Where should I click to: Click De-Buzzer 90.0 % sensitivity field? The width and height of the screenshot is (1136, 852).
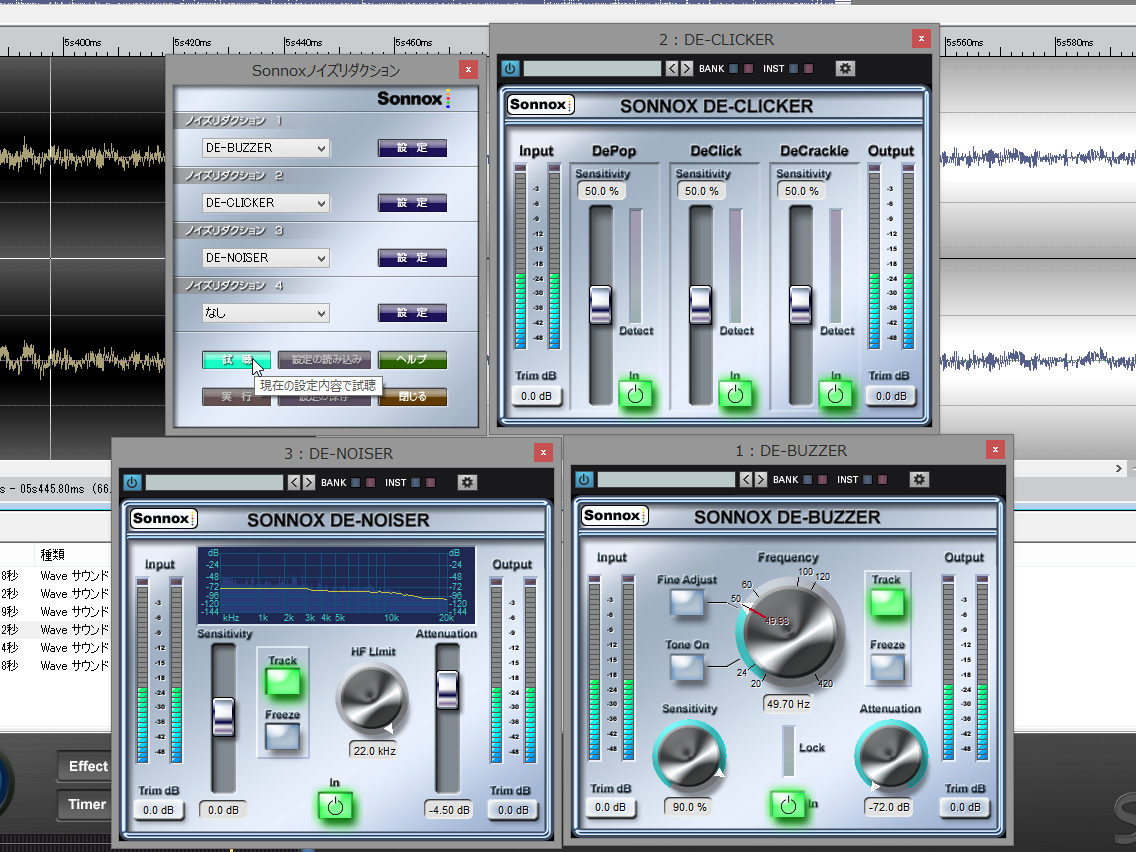[690, 807]
